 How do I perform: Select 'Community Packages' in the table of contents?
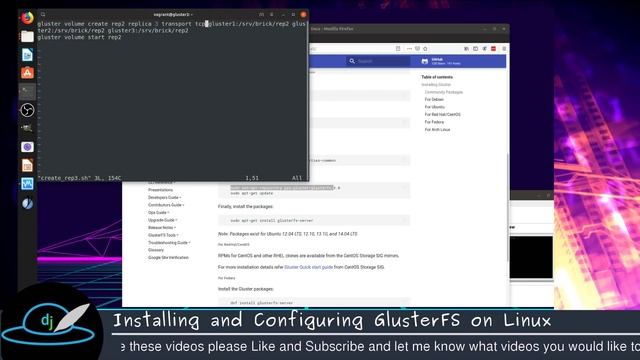(x=444, y=92)
